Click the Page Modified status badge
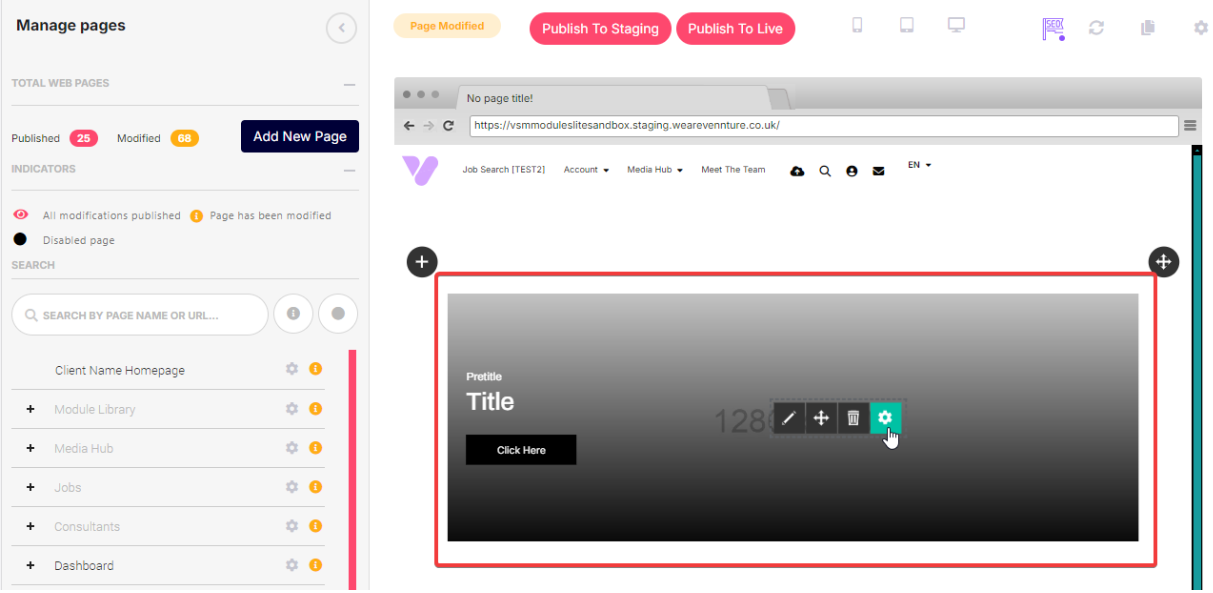 (447, 26)
